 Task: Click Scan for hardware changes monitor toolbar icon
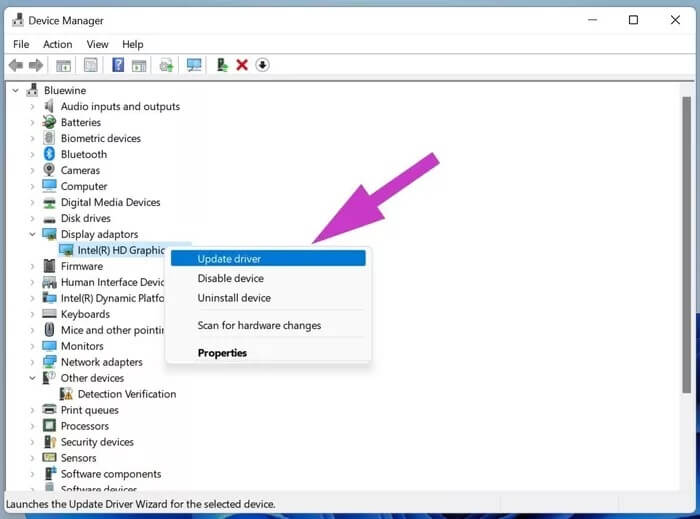click(194, 65)
